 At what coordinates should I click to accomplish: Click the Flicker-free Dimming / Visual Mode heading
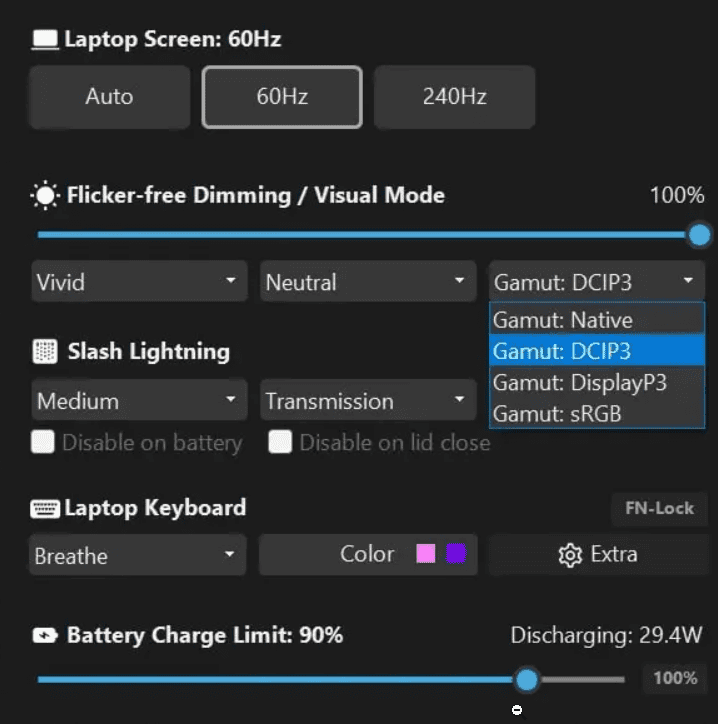[x=256, y=195]
